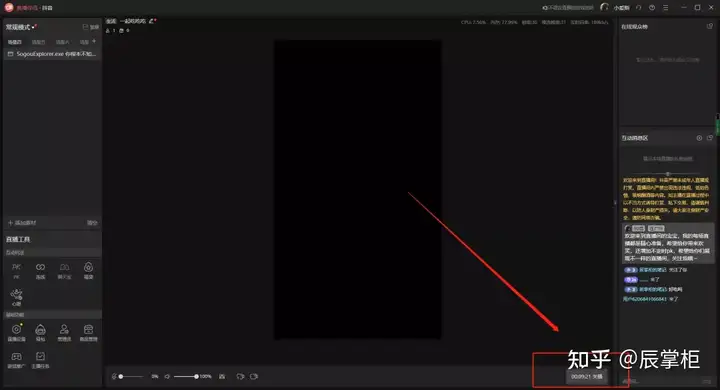Click the speaker announcement notice in title bar
Screen dimensions: 720x390
(x=568, y=8)
